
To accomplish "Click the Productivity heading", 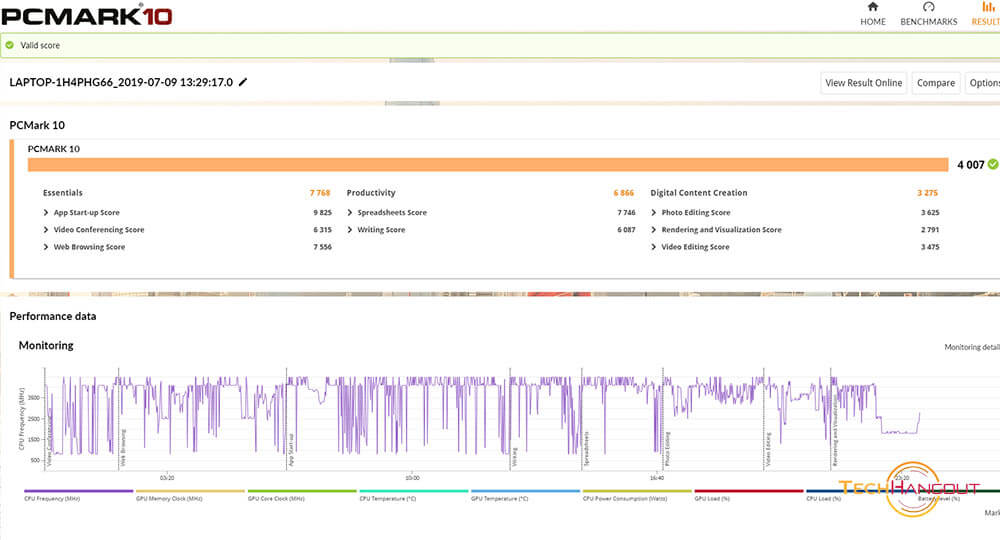I will [x=371, y=193].
